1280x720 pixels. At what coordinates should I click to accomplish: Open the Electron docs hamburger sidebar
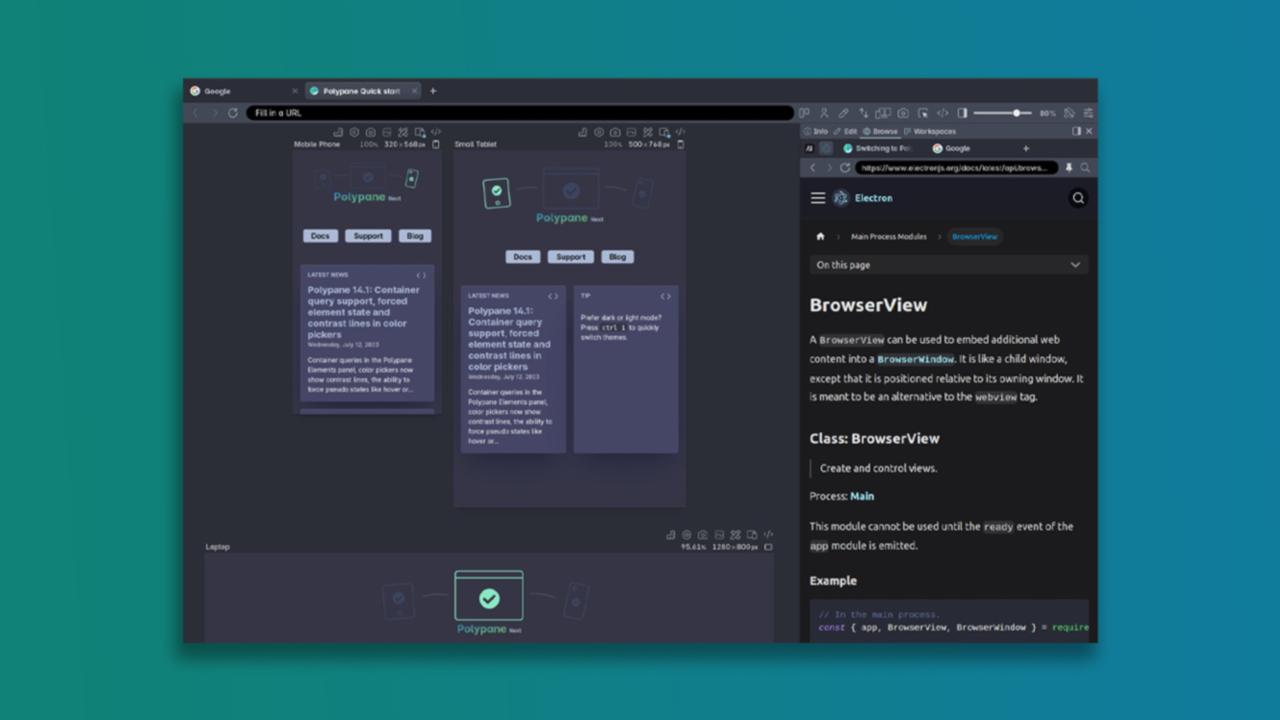pyautogui.click(x=818, y=197)
